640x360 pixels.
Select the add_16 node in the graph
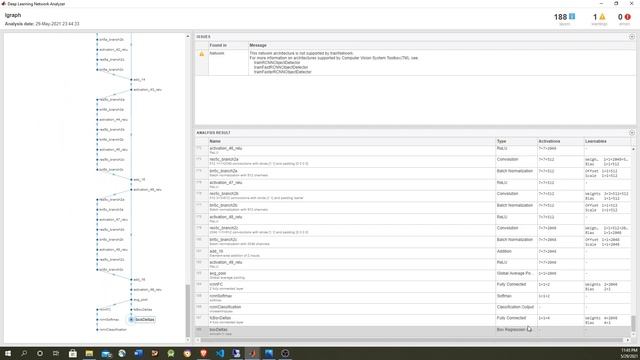point(139,280)
